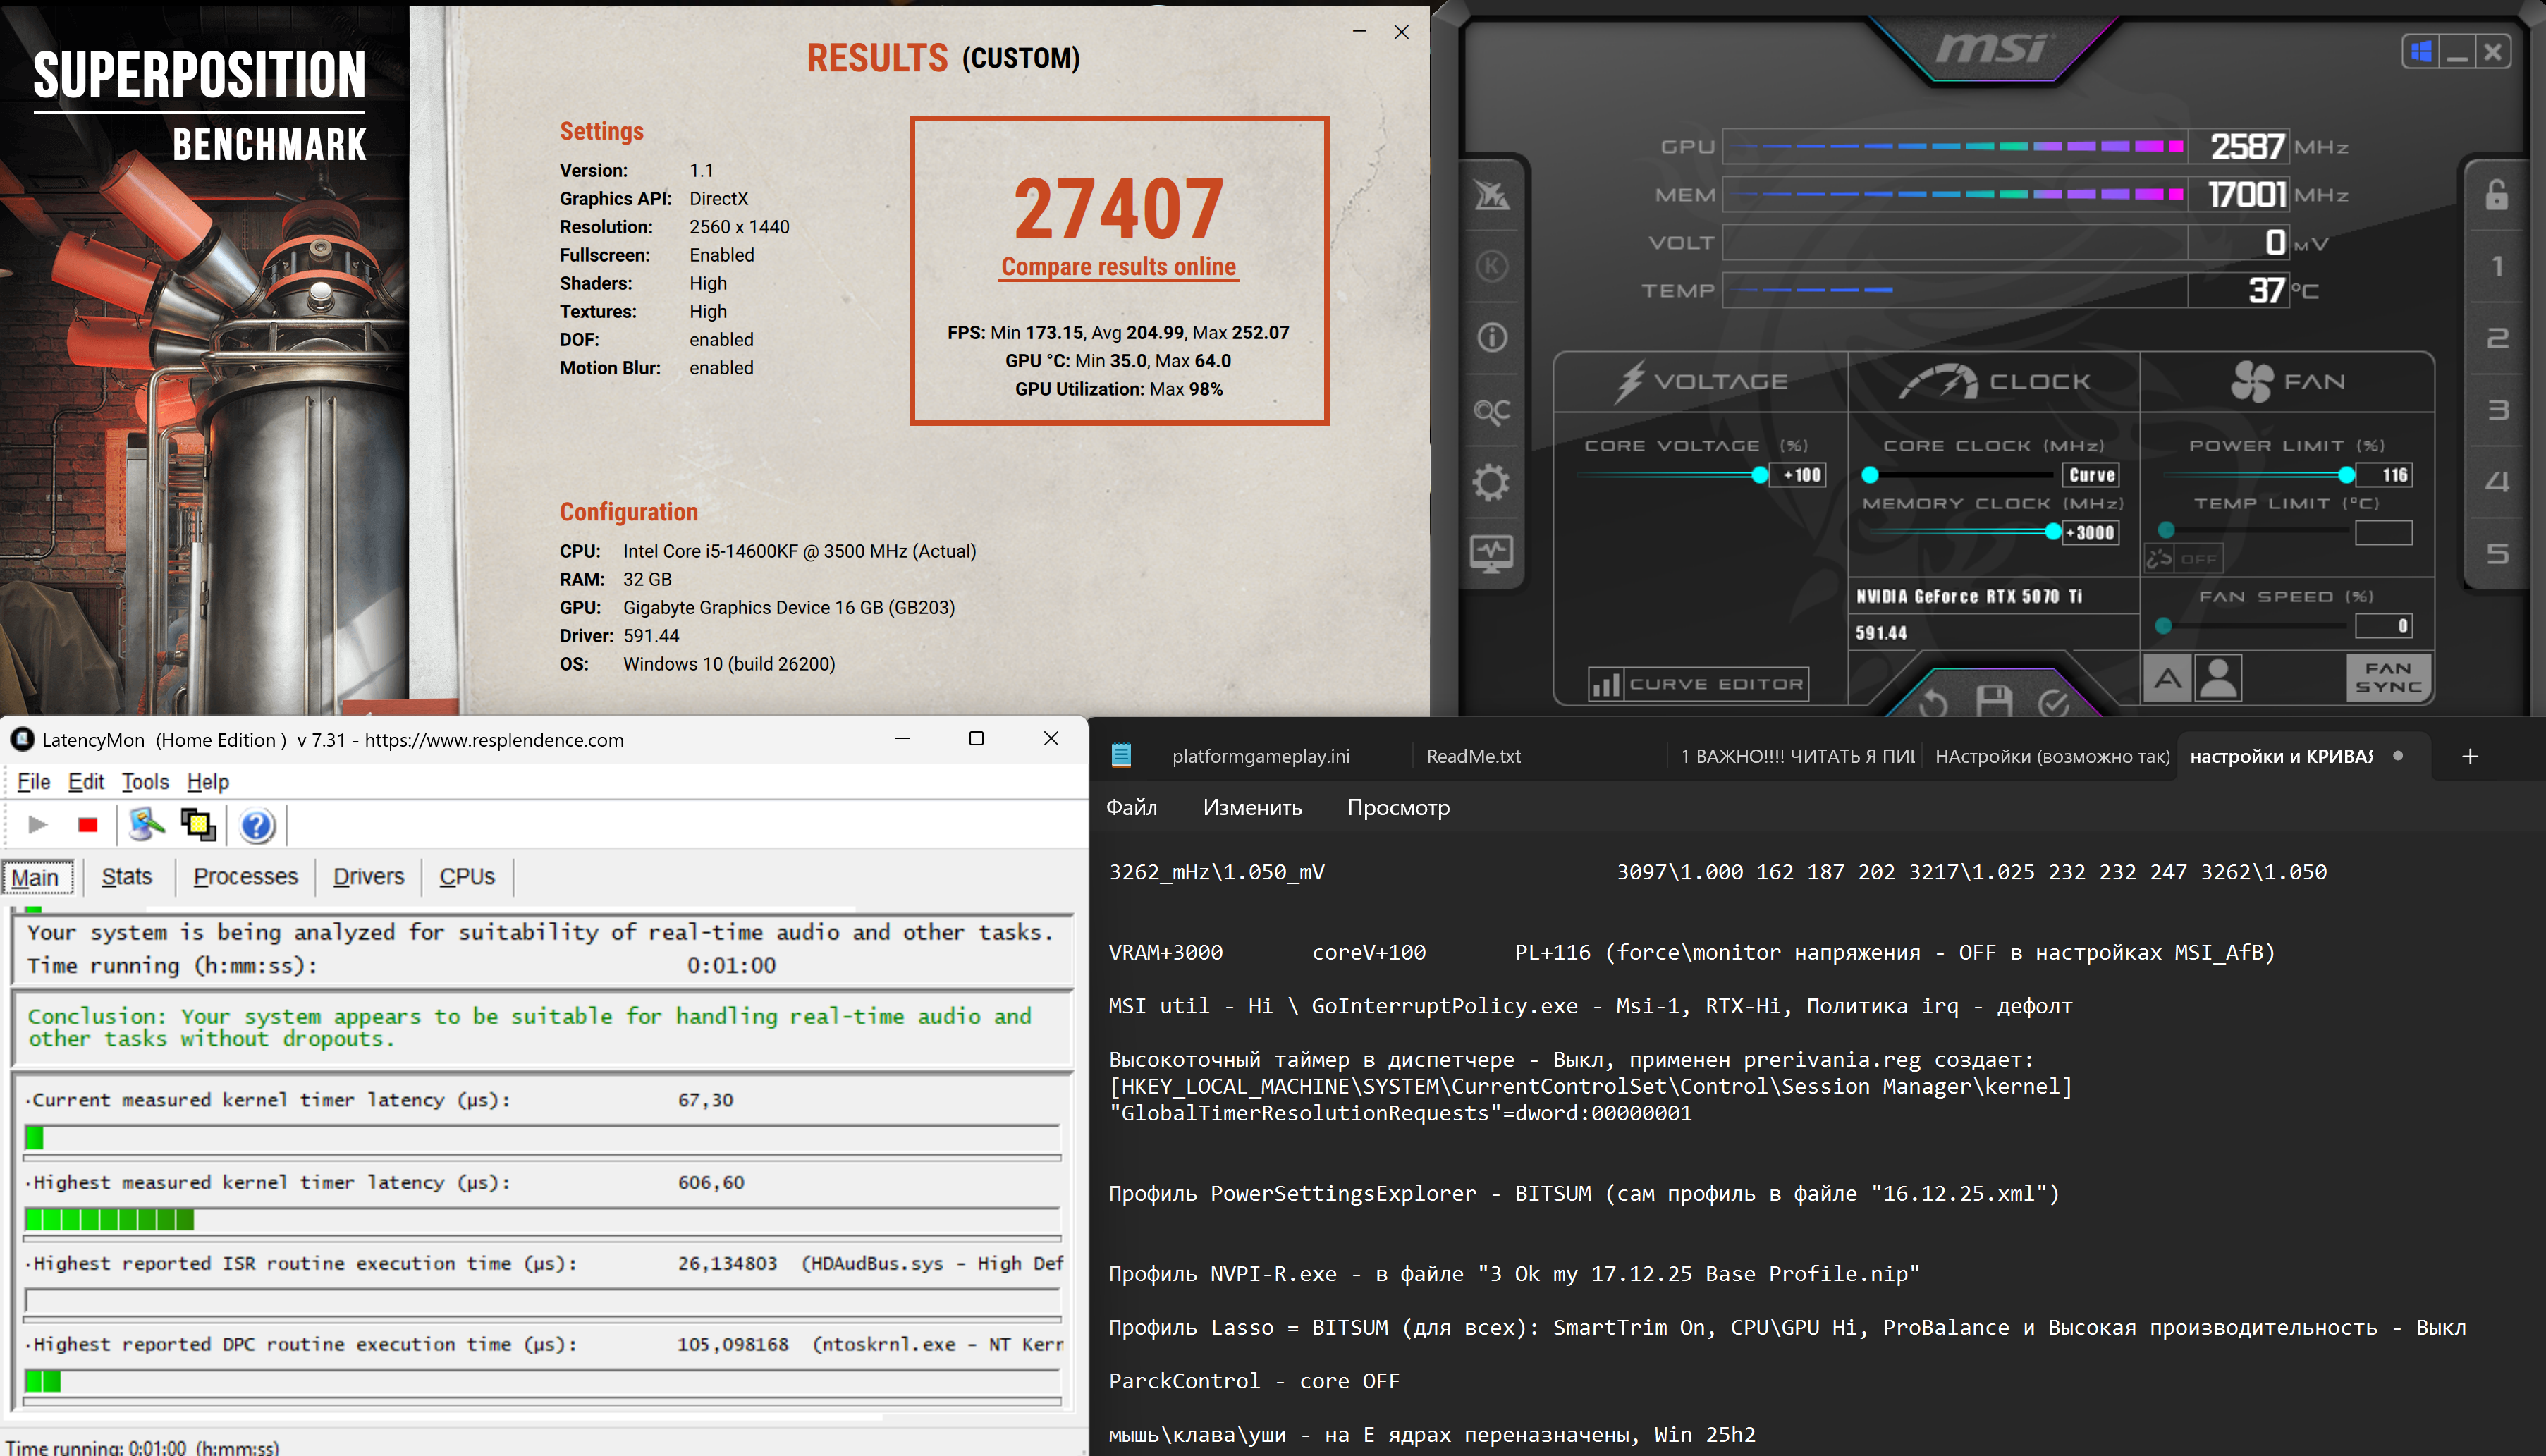
Task: Click the Core Voltage +100 value field
Action: point(1798,475)
